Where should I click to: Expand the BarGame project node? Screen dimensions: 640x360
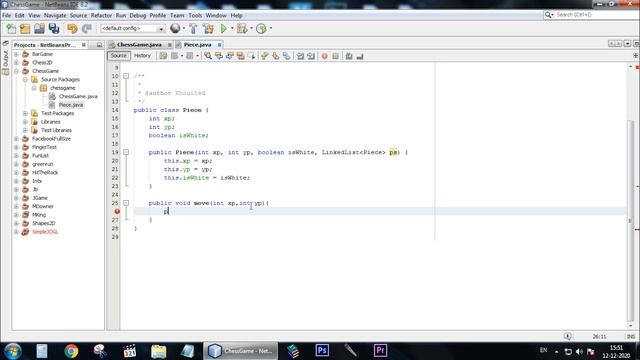[x=16, y=54]
